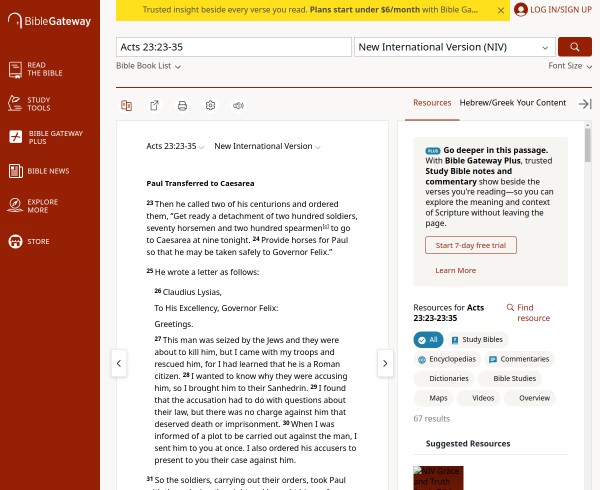Go to Bible News section

(39, 171)
